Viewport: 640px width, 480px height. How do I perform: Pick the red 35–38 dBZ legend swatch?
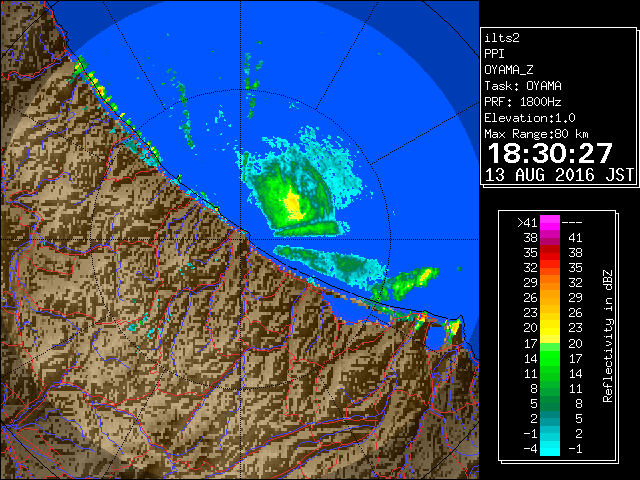(x=549, y=253)
